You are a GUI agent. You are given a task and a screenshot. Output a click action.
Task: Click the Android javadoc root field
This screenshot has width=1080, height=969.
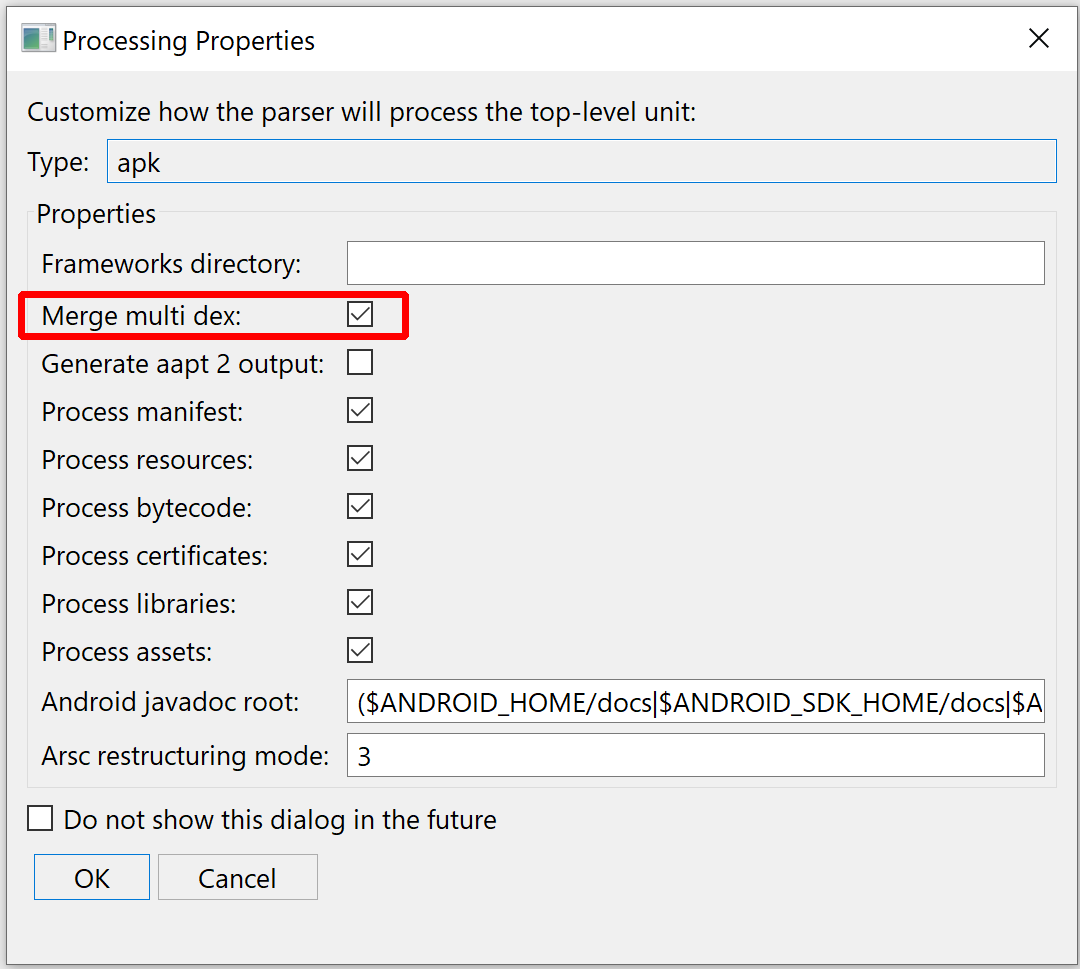(x=696, y=702)
